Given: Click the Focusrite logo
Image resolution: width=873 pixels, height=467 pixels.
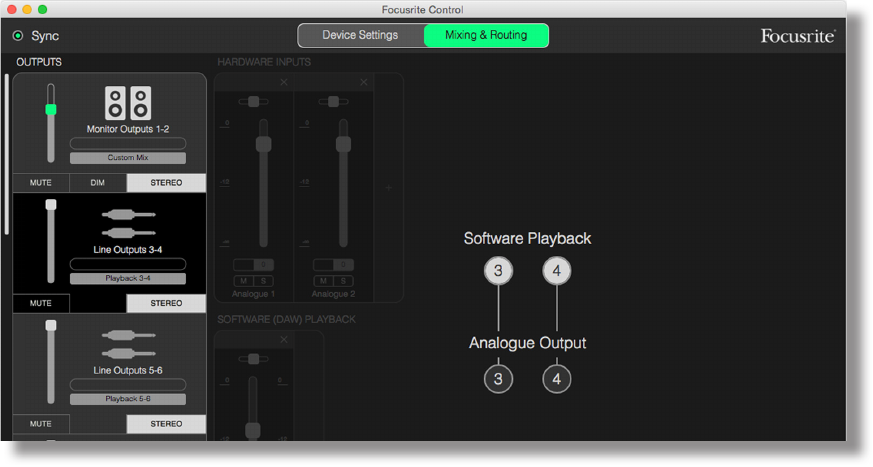Looking at the screenshot, I should pos(798,36).
